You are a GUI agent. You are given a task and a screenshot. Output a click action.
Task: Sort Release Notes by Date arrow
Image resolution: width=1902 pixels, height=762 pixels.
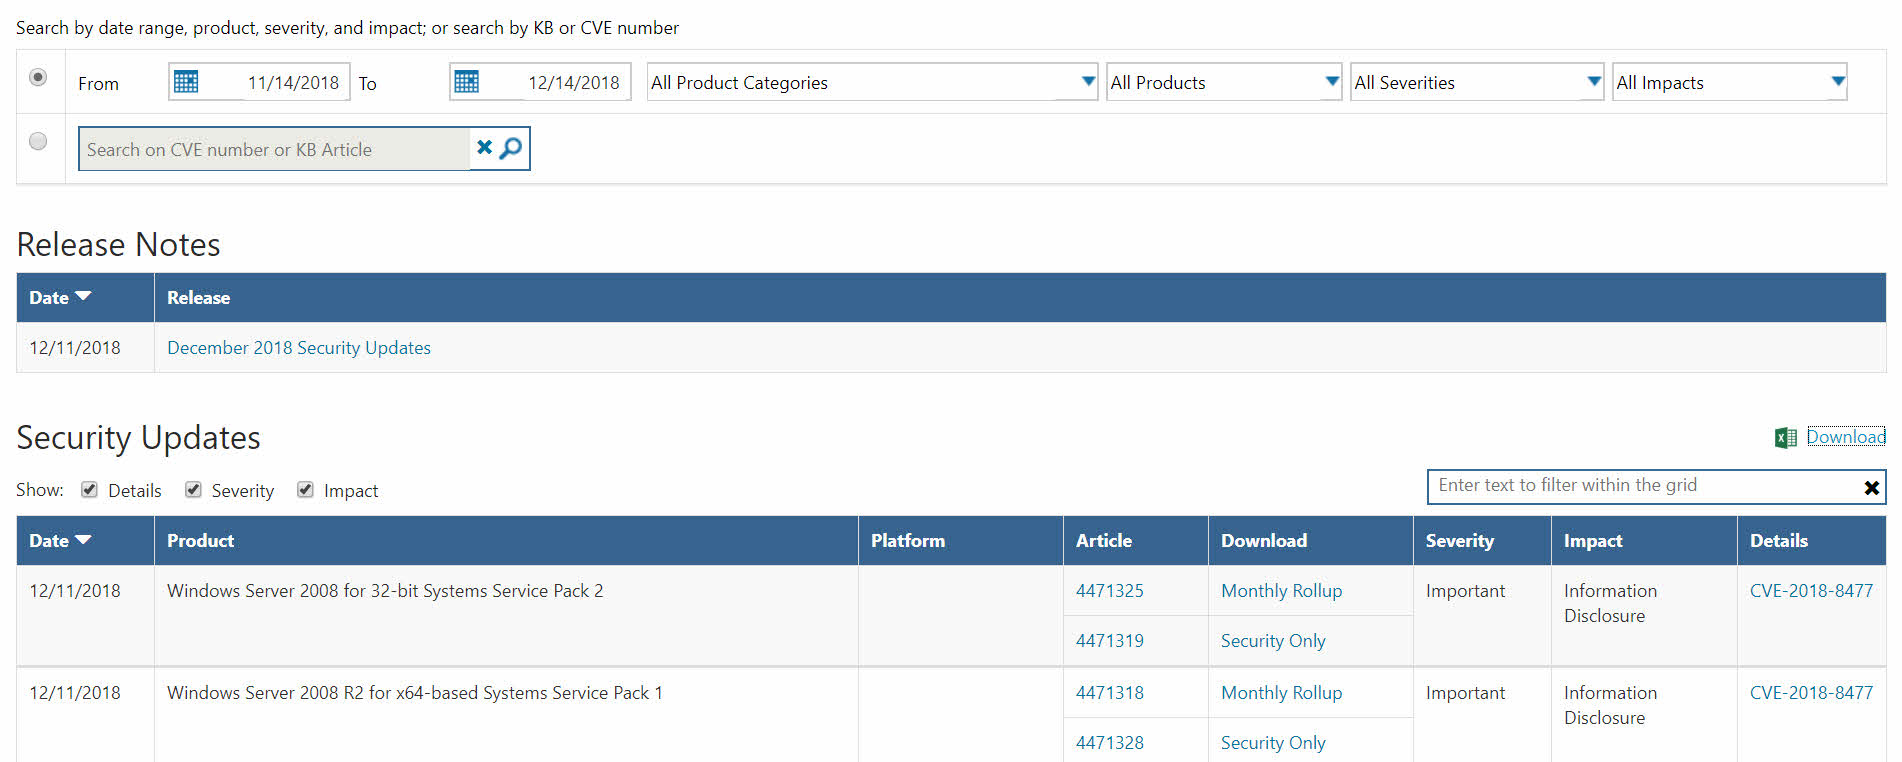83,296
